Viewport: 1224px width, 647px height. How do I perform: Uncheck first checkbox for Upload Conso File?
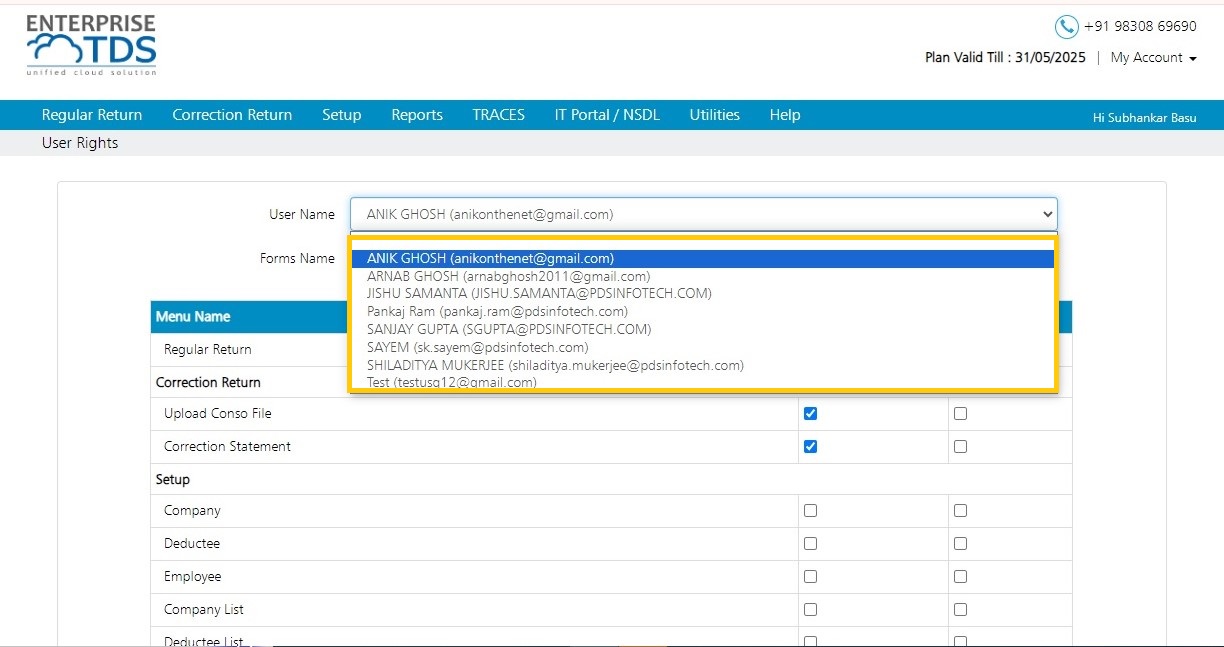click(810, 414)
